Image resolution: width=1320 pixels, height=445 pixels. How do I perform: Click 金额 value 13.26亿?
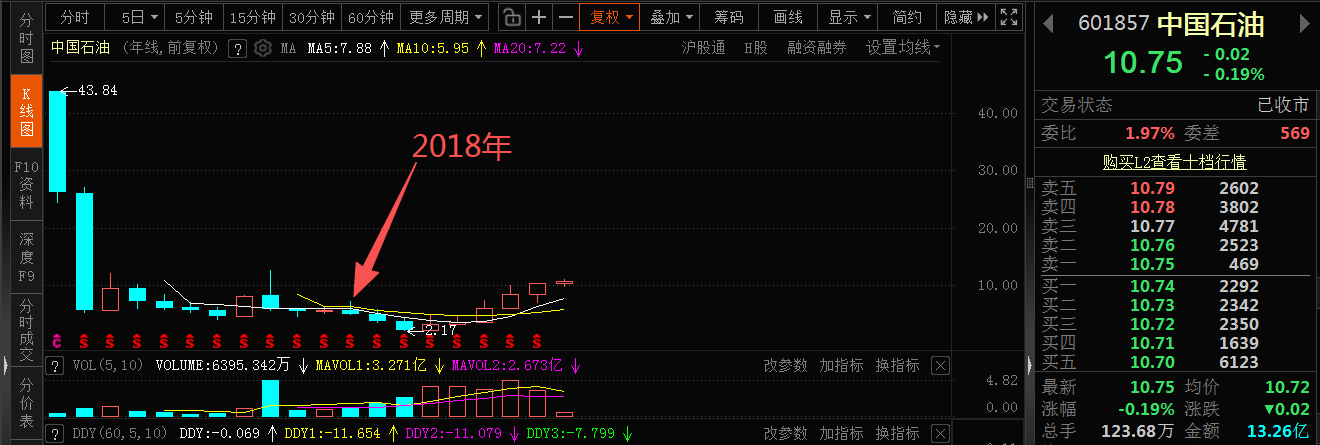[1280, 430]
